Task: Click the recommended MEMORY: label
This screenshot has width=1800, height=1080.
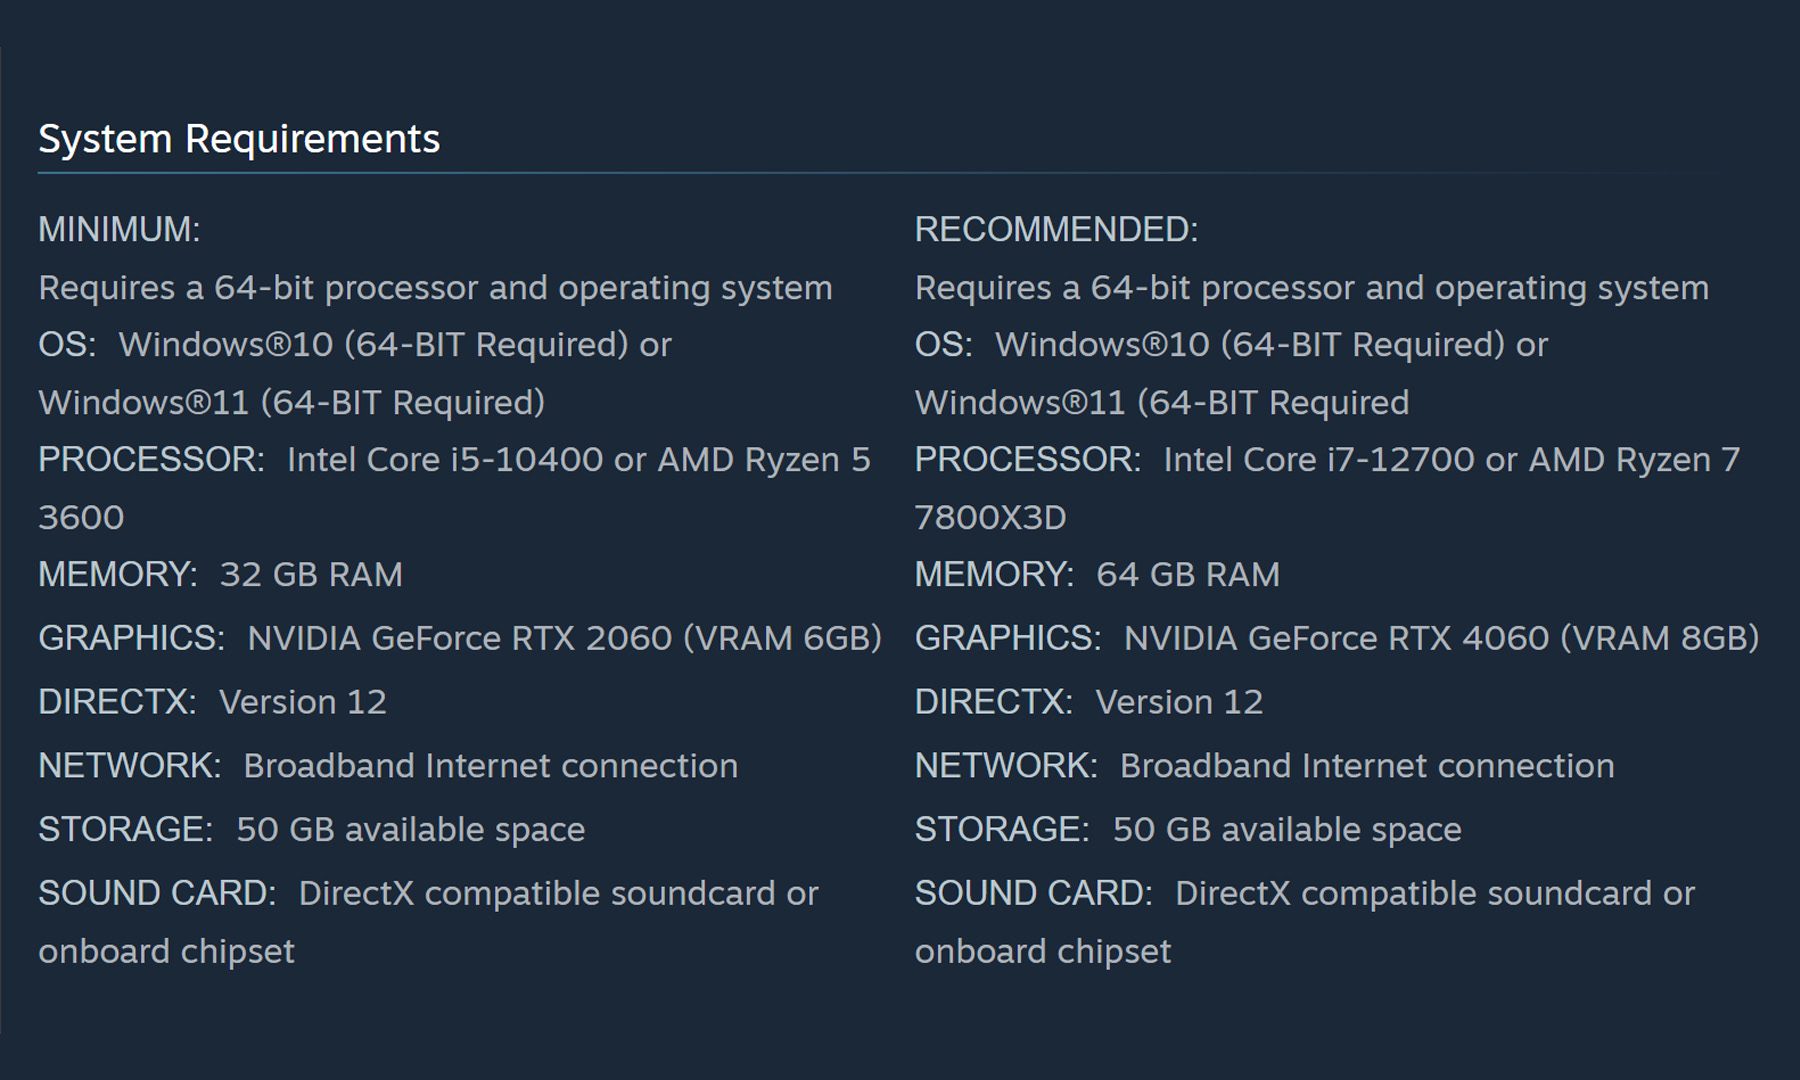Action: pyautogui.click(x=995, y=575)
